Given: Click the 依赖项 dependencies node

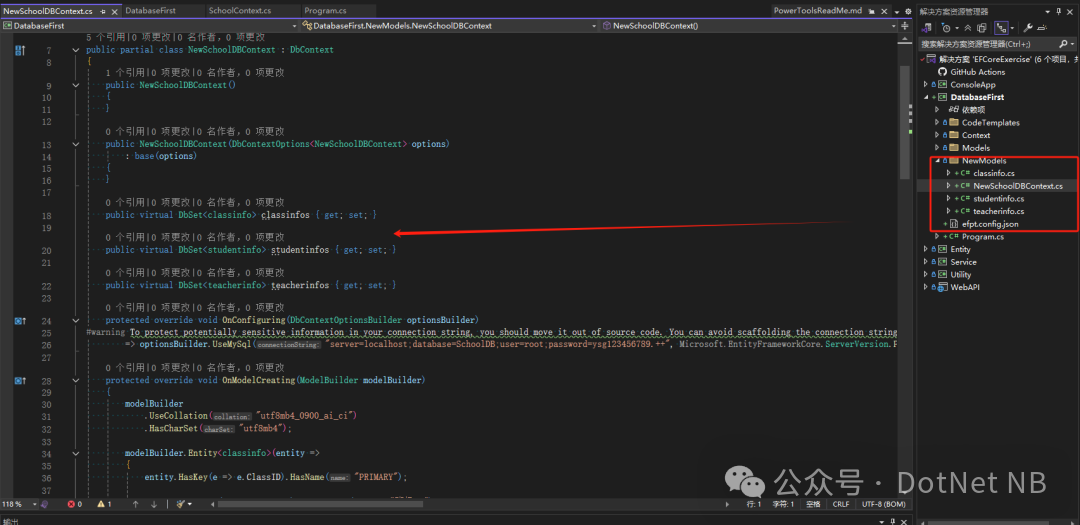Looking at the screenshot, I should (x=973, y=110).
